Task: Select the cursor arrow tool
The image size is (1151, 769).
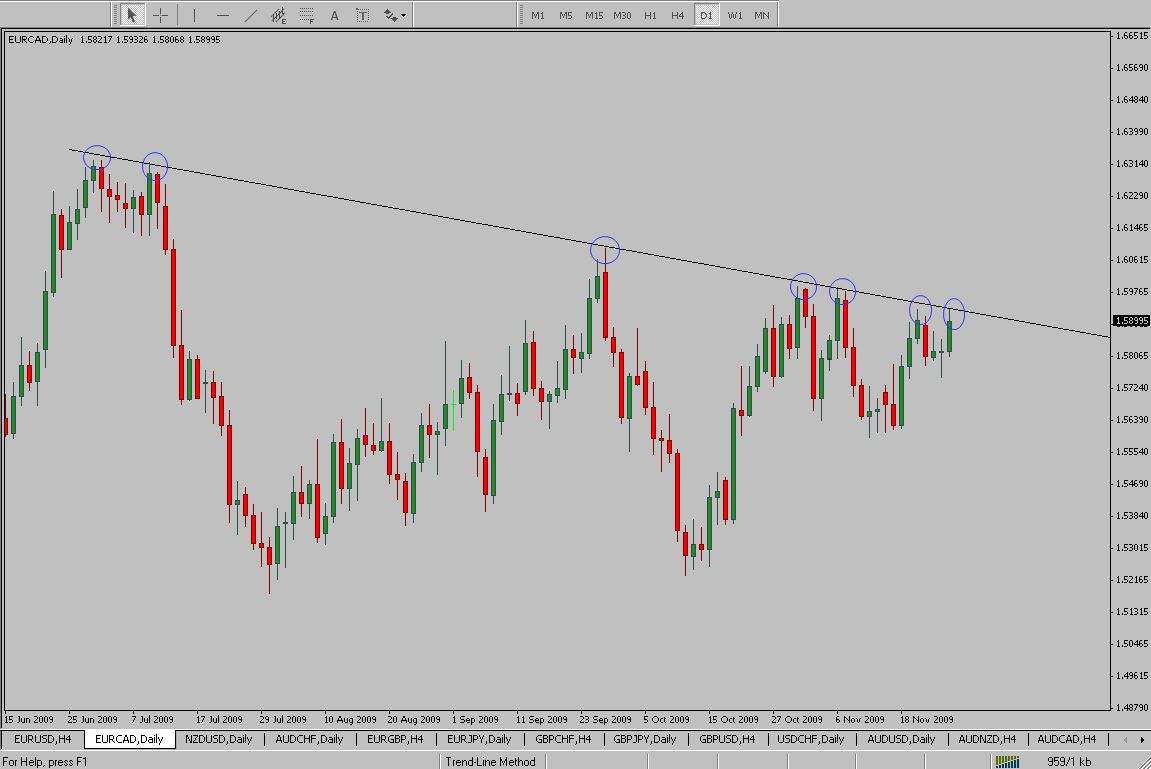Action: tap(131, 15)
